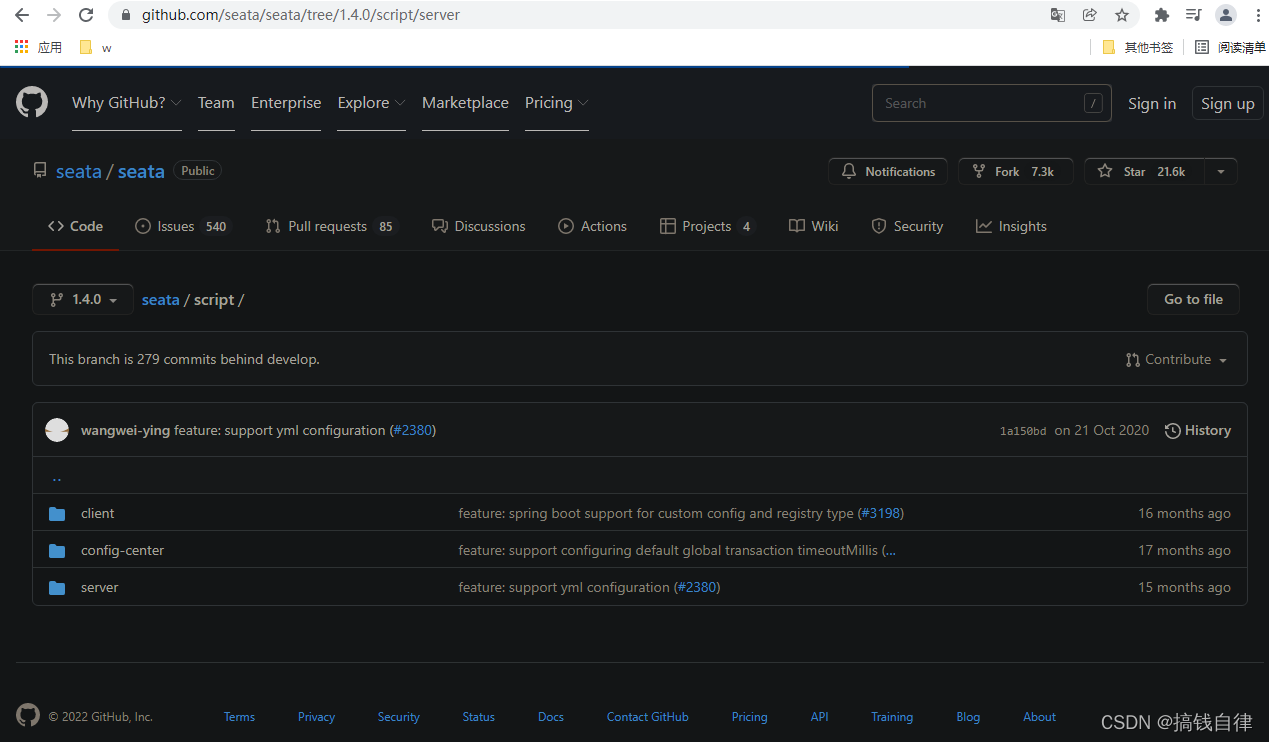The image size is (1269, 742).
Task: Click the Sign in link
Action: click(1152, 103)
